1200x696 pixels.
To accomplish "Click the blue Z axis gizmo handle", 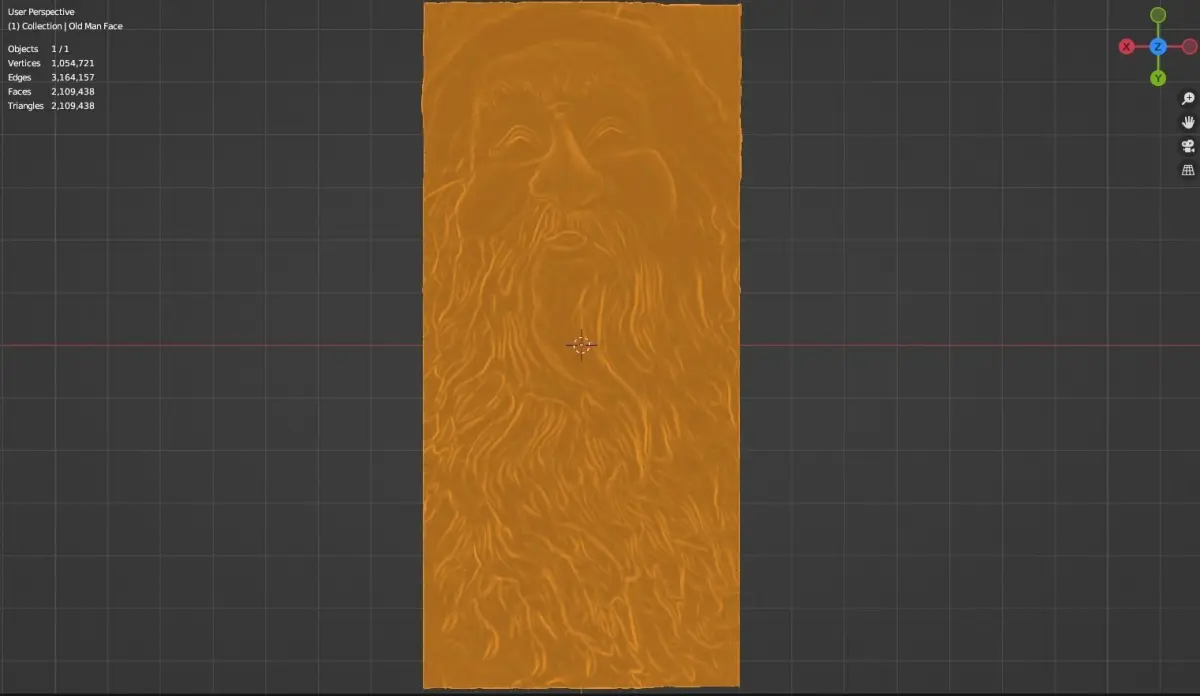I will [x=1158, y=46].
